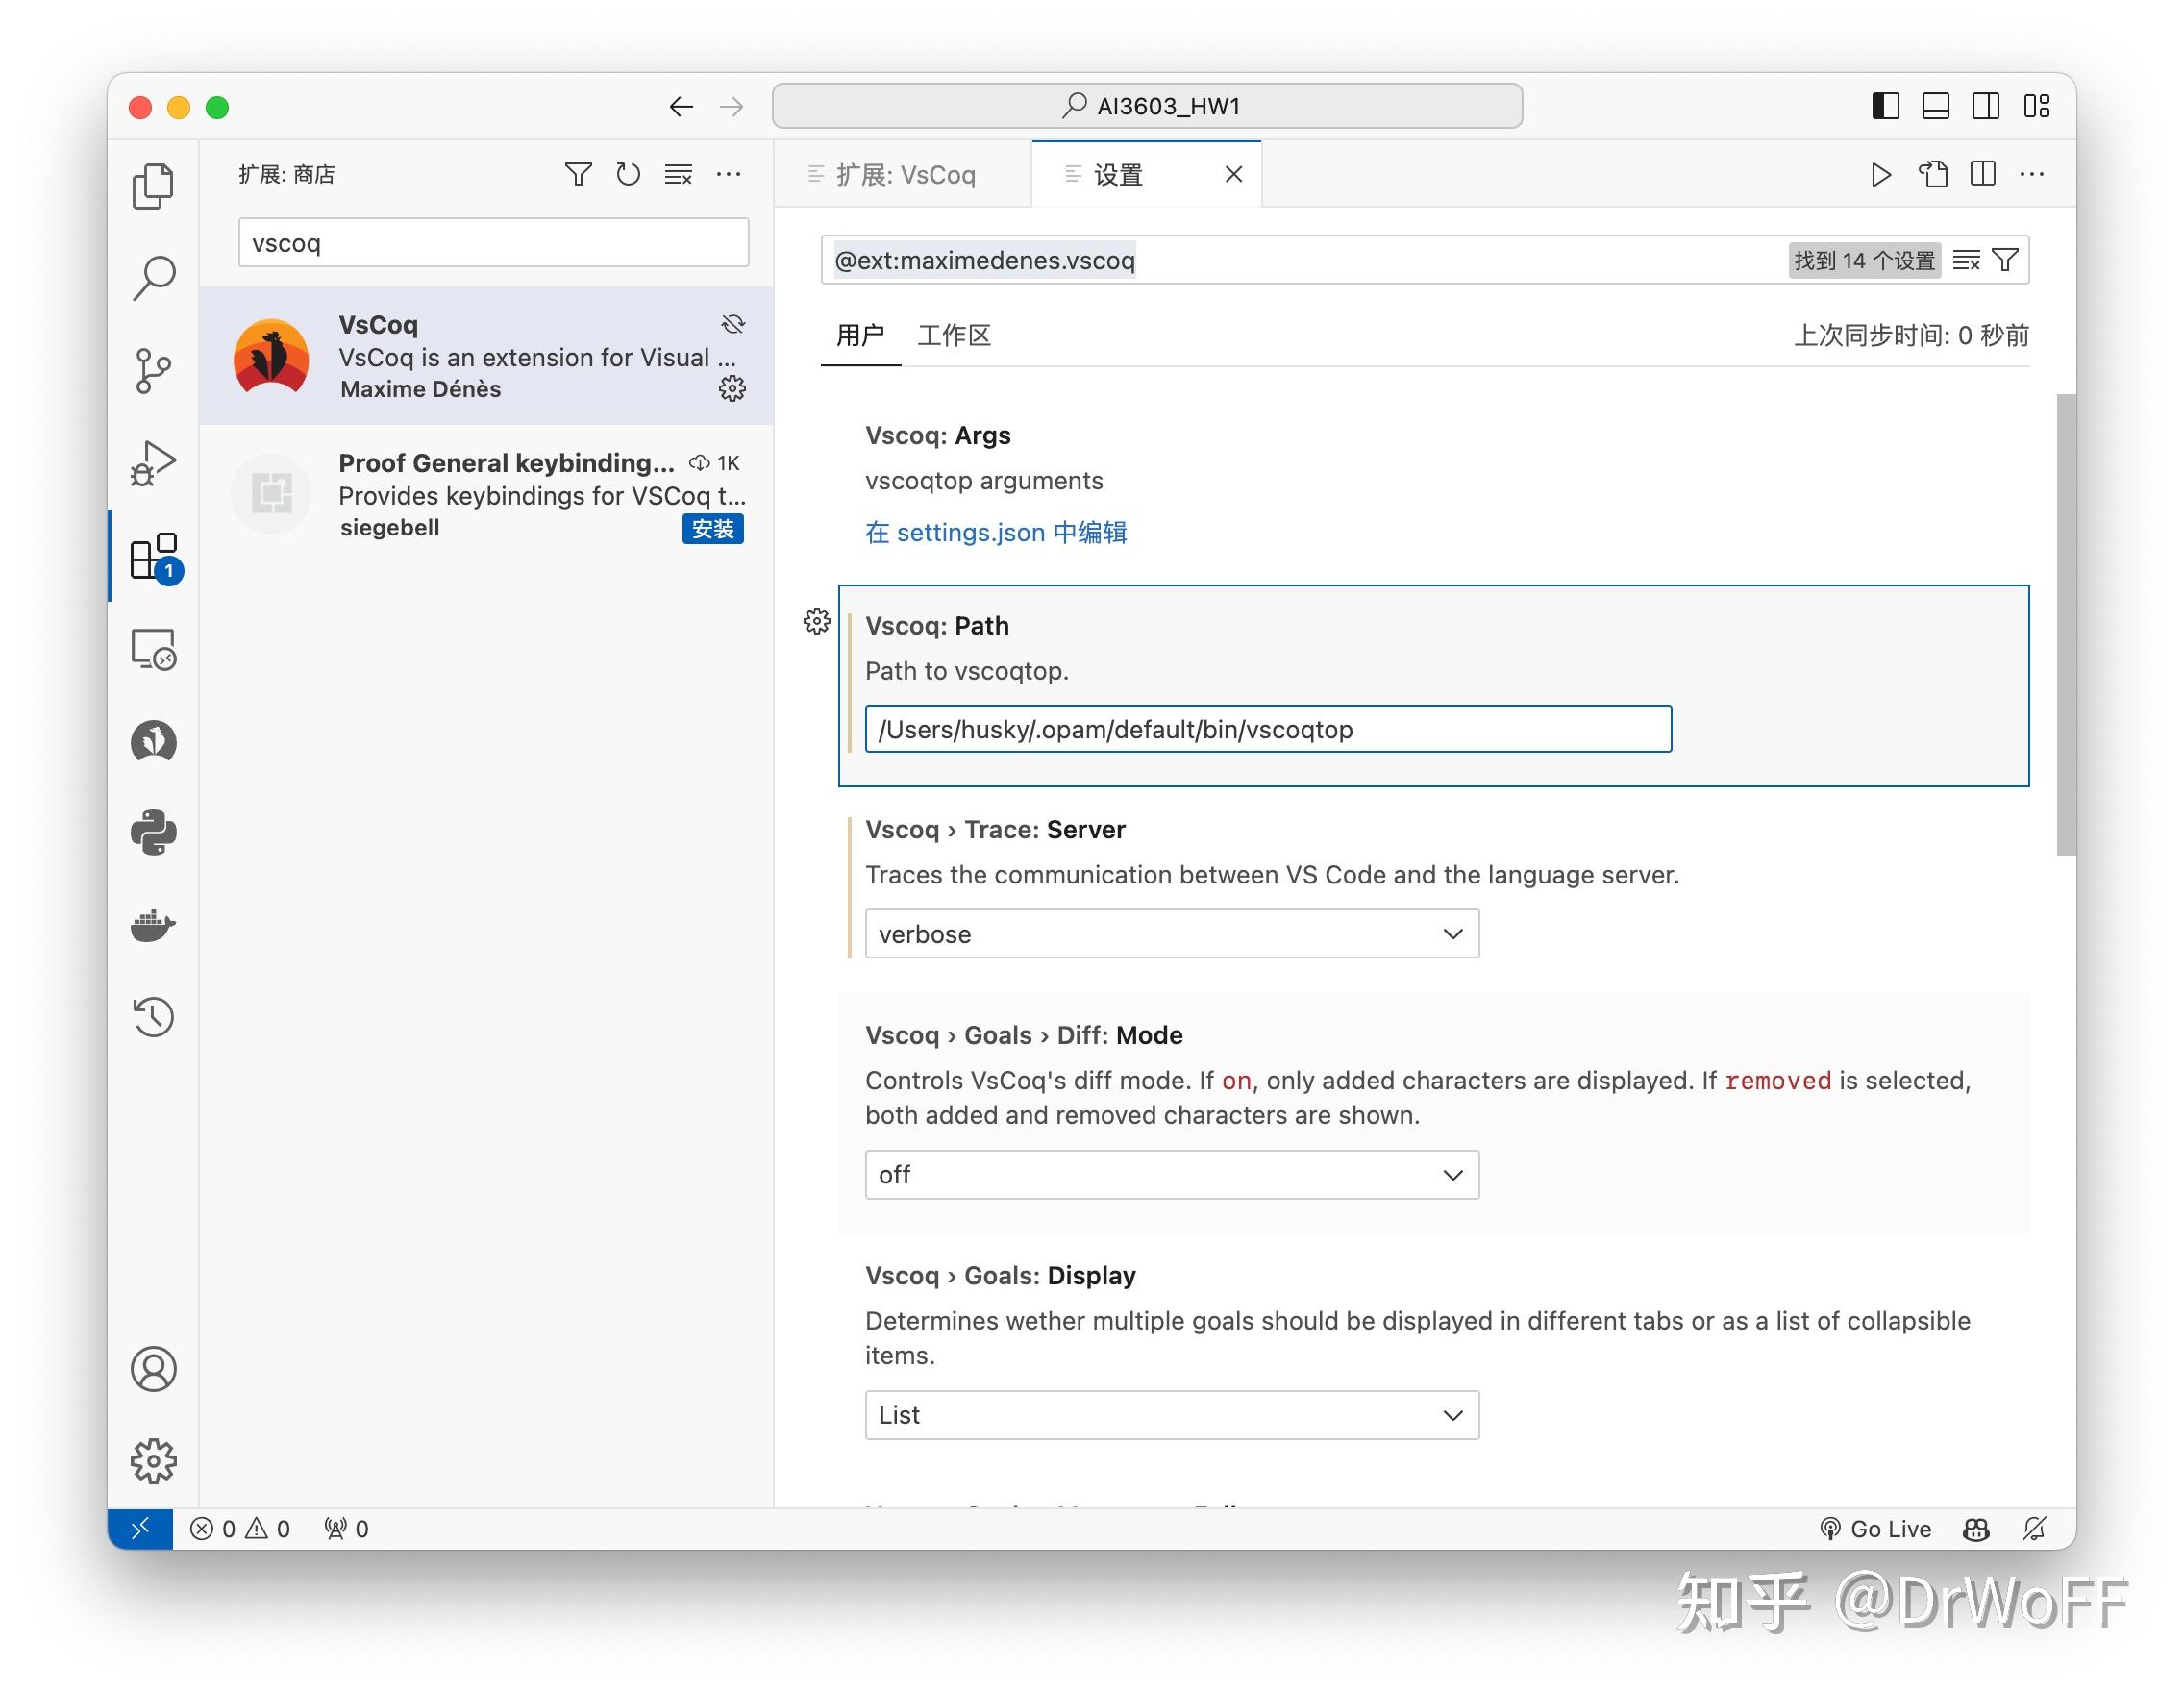Open the Explorer view in activity bar
Screen dimensions: 2184x1692
(x=153, y=186)
